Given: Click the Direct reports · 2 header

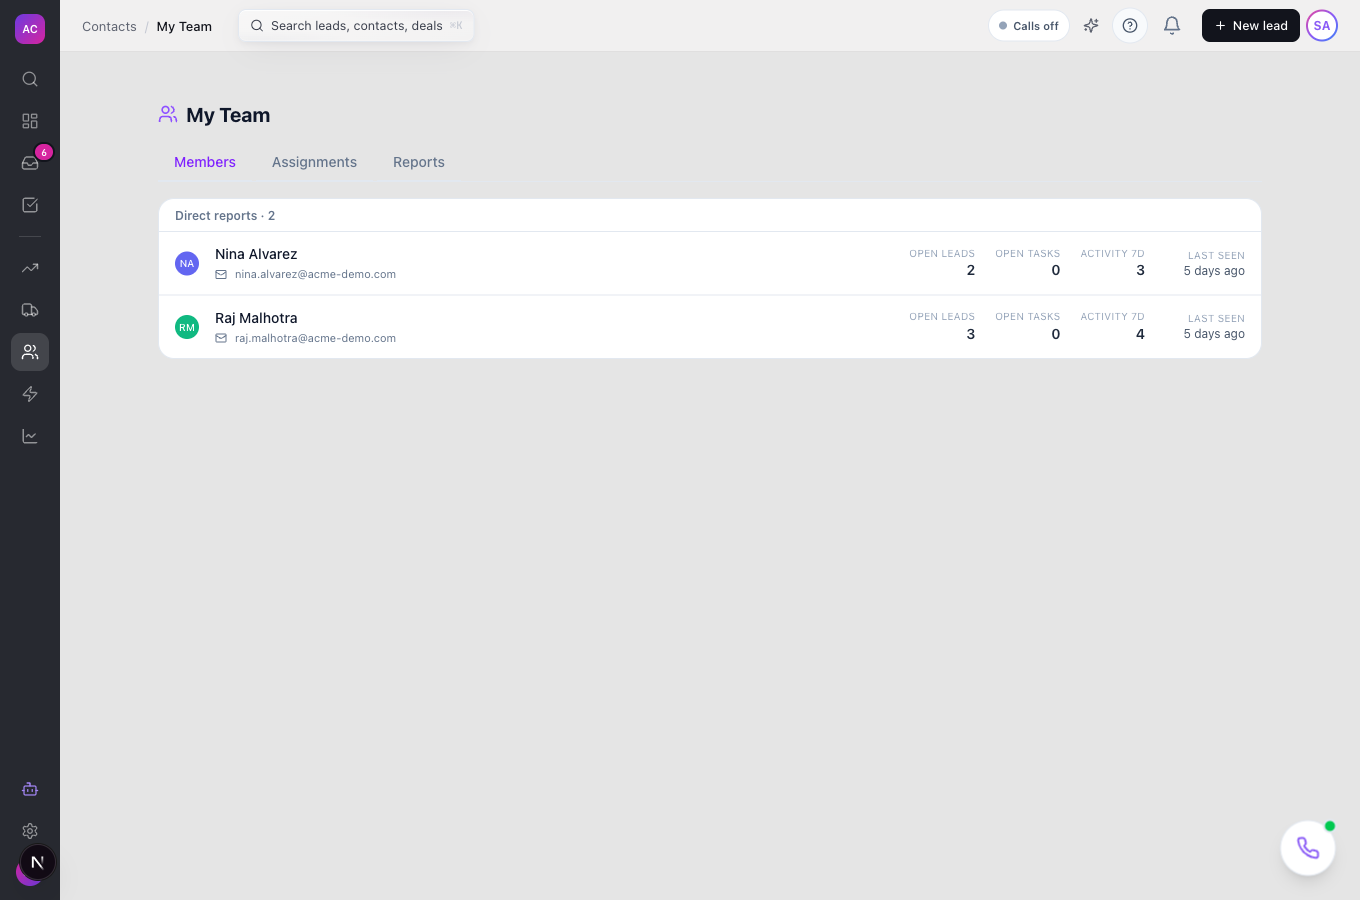Looking at the screenshot, I should coord(225,216).
